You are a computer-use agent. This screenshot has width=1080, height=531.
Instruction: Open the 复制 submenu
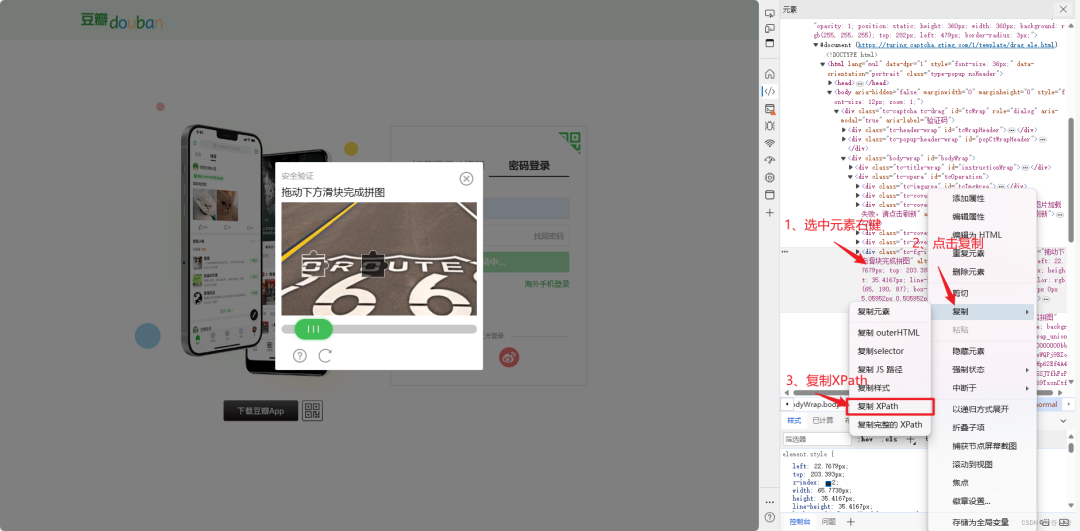tap(982, 312)
